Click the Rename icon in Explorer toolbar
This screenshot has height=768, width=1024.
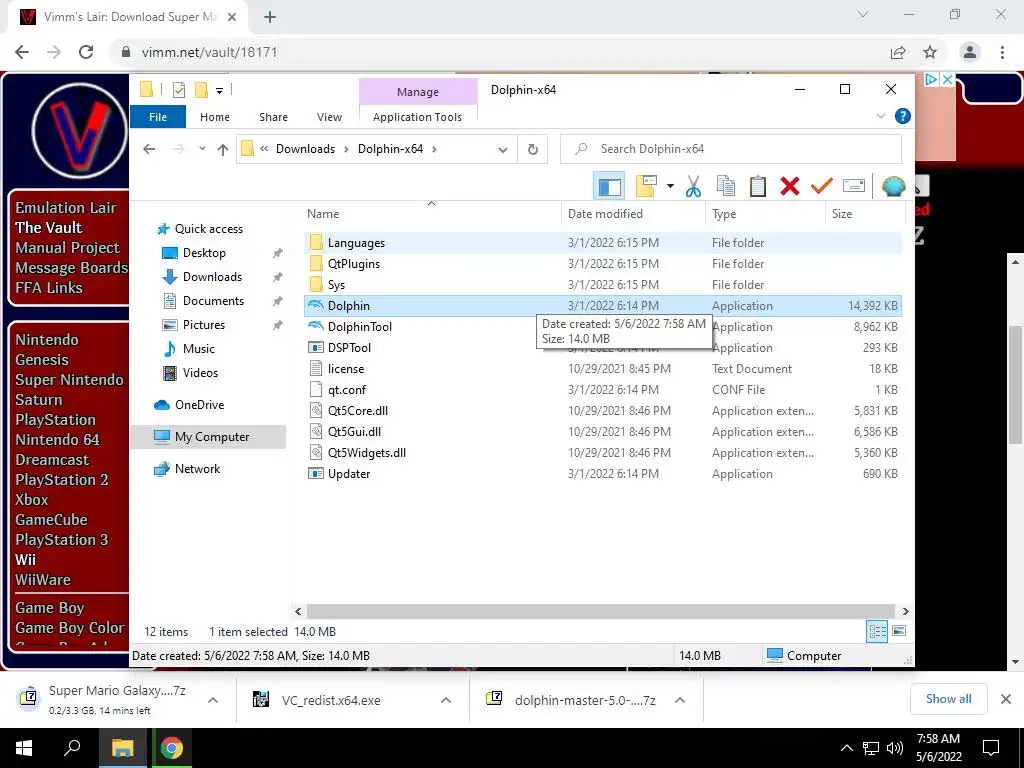(854, 187)
